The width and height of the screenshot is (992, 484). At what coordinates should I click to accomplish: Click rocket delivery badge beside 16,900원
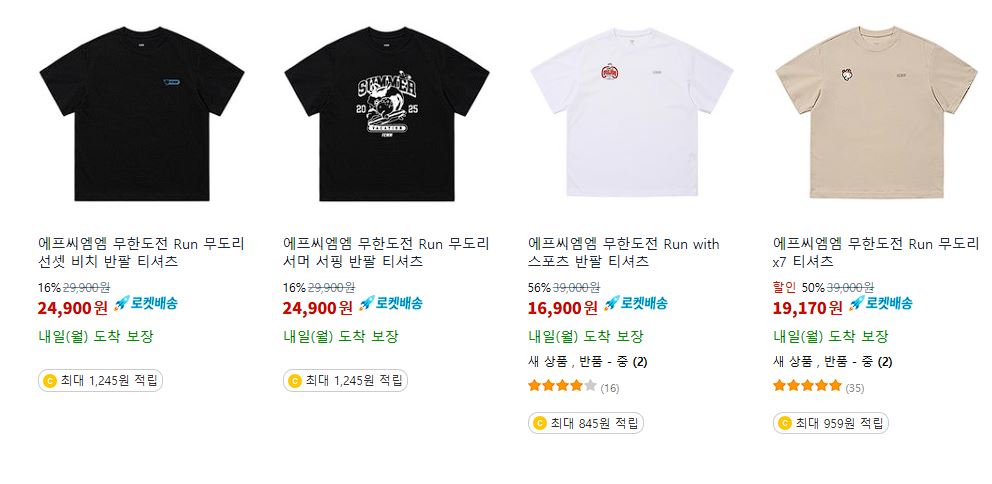click(635, 304)
